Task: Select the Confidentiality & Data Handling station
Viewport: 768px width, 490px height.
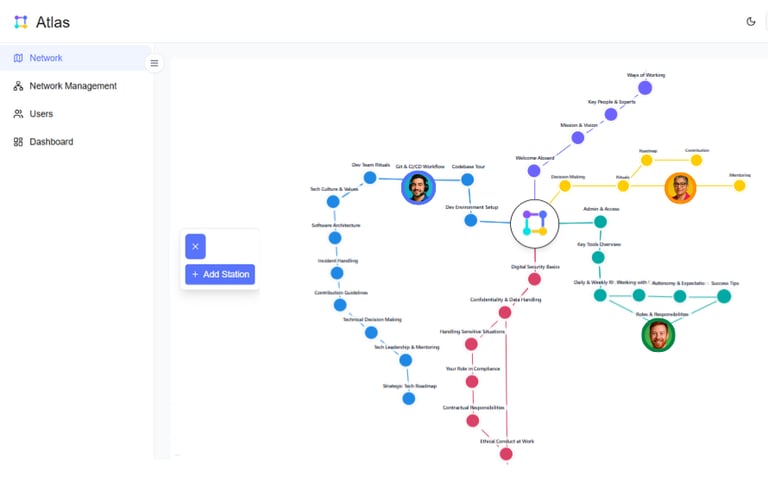Action: point(505,313)
